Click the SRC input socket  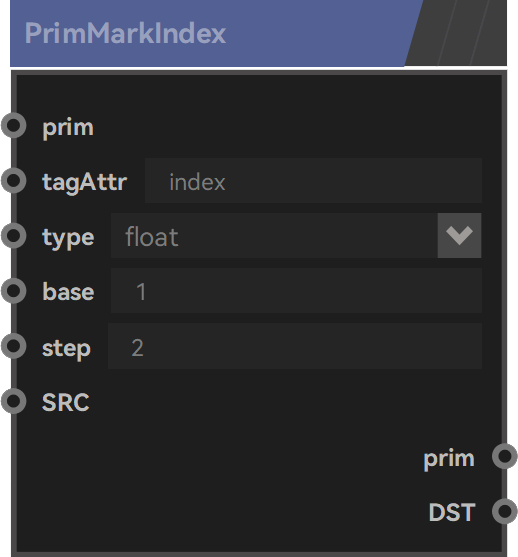tap(14, 401)
